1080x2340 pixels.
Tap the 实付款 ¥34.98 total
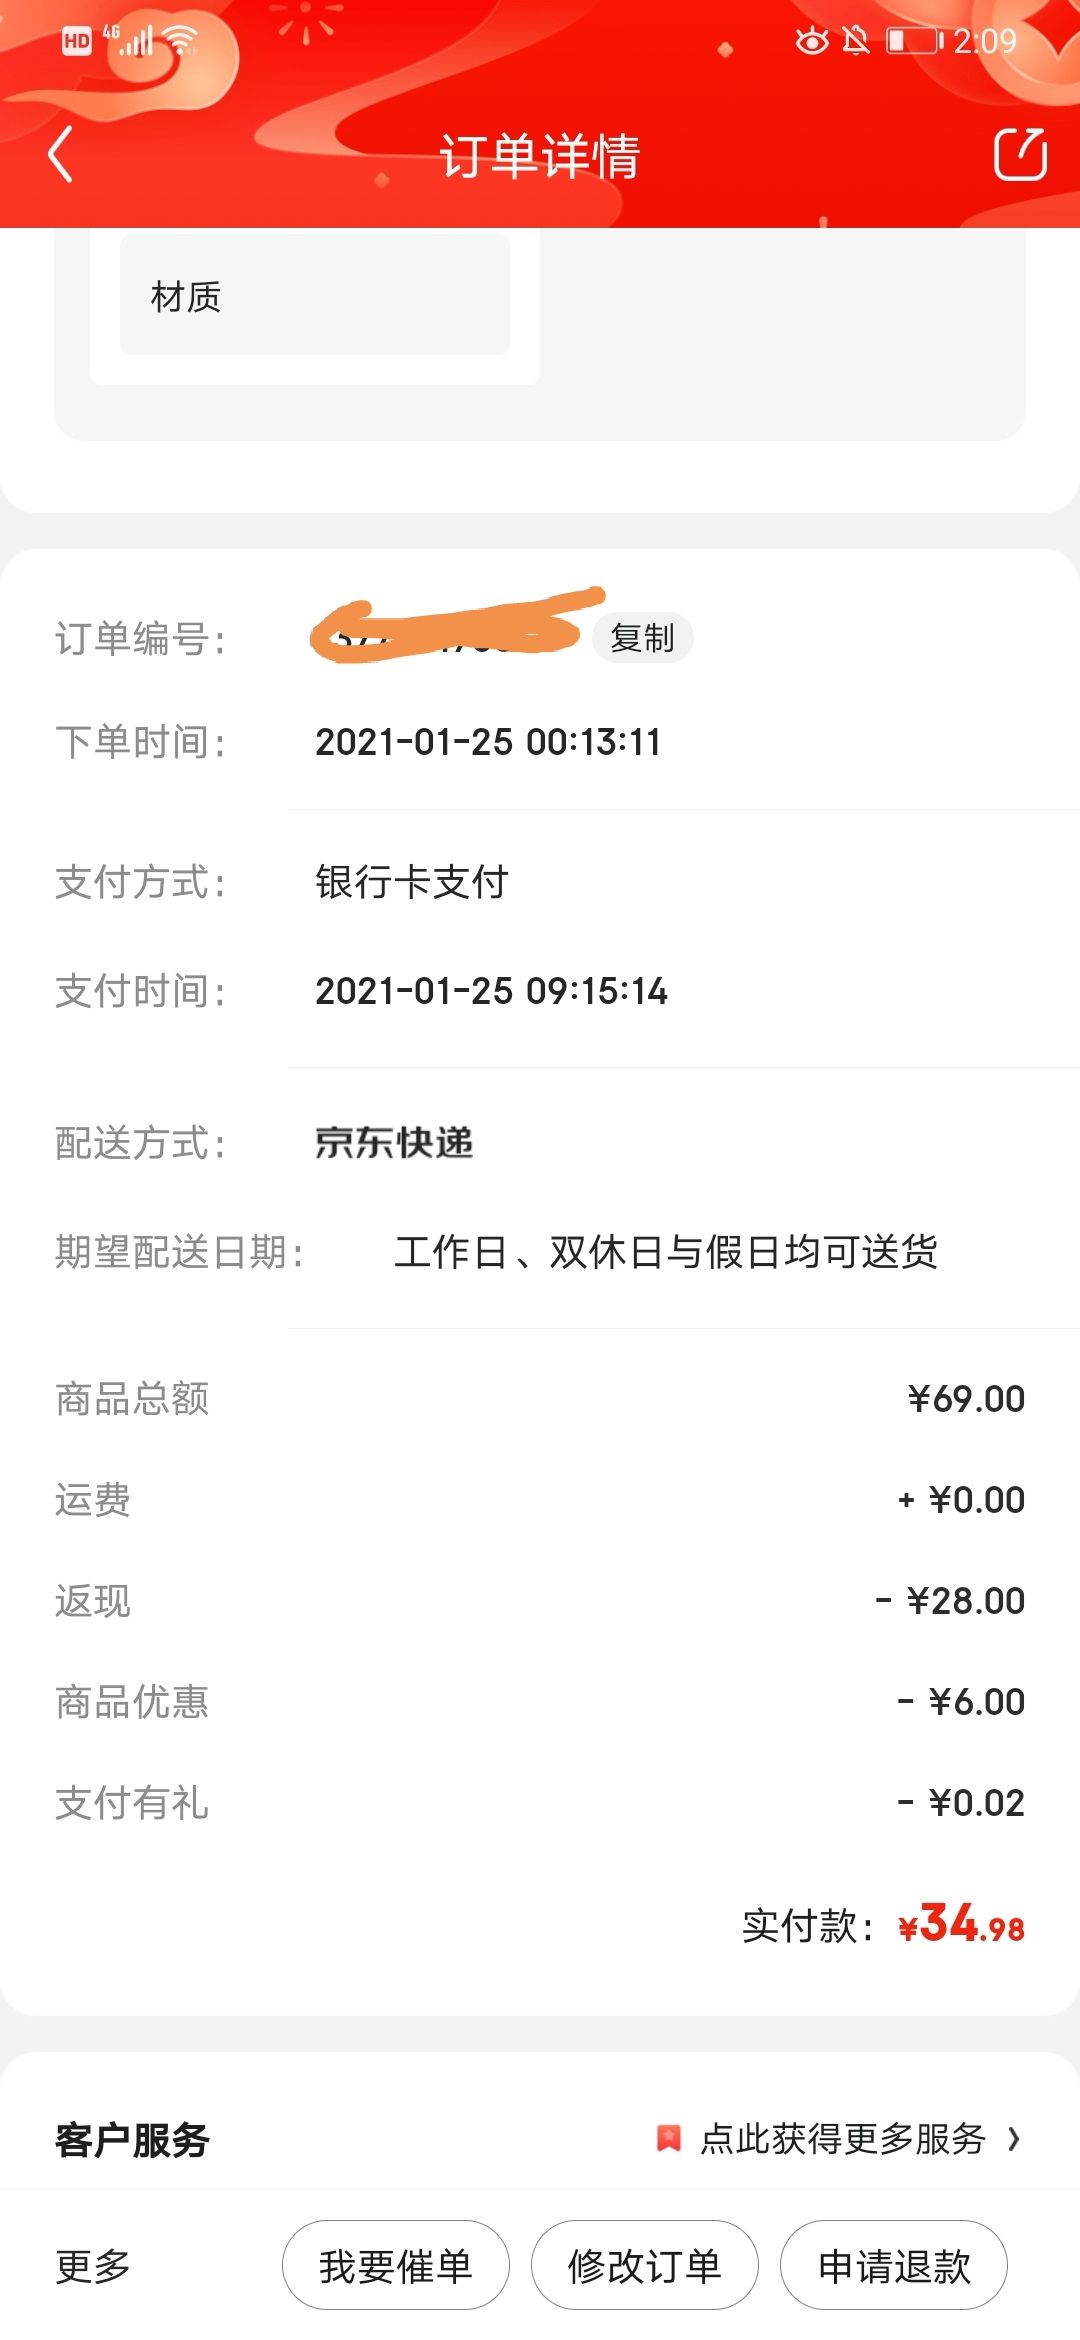(x=883, y=1924)
